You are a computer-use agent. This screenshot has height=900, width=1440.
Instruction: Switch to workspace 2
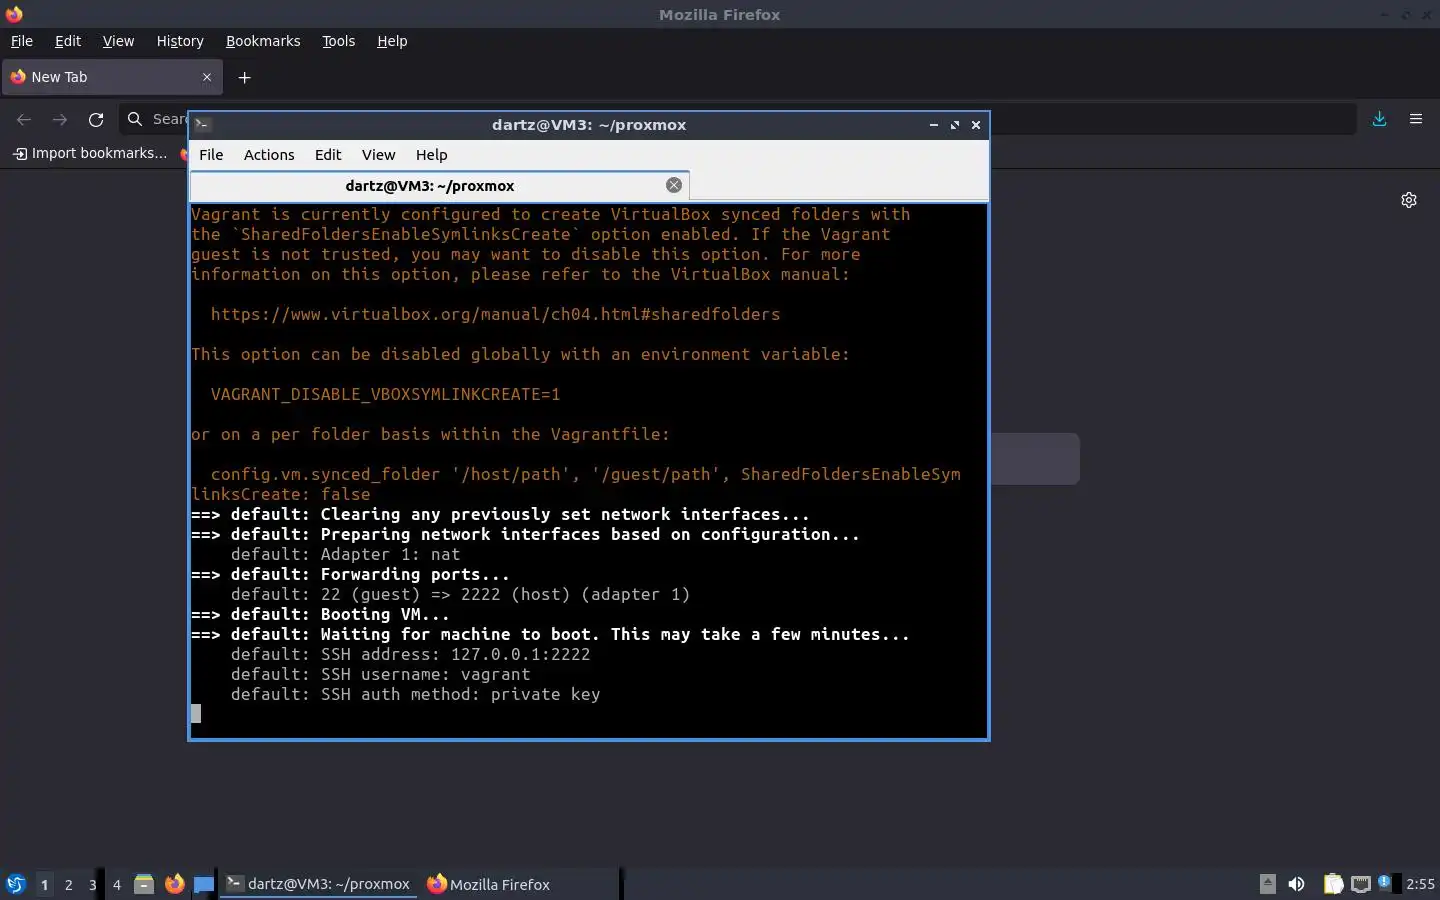[x=68, y=884]
